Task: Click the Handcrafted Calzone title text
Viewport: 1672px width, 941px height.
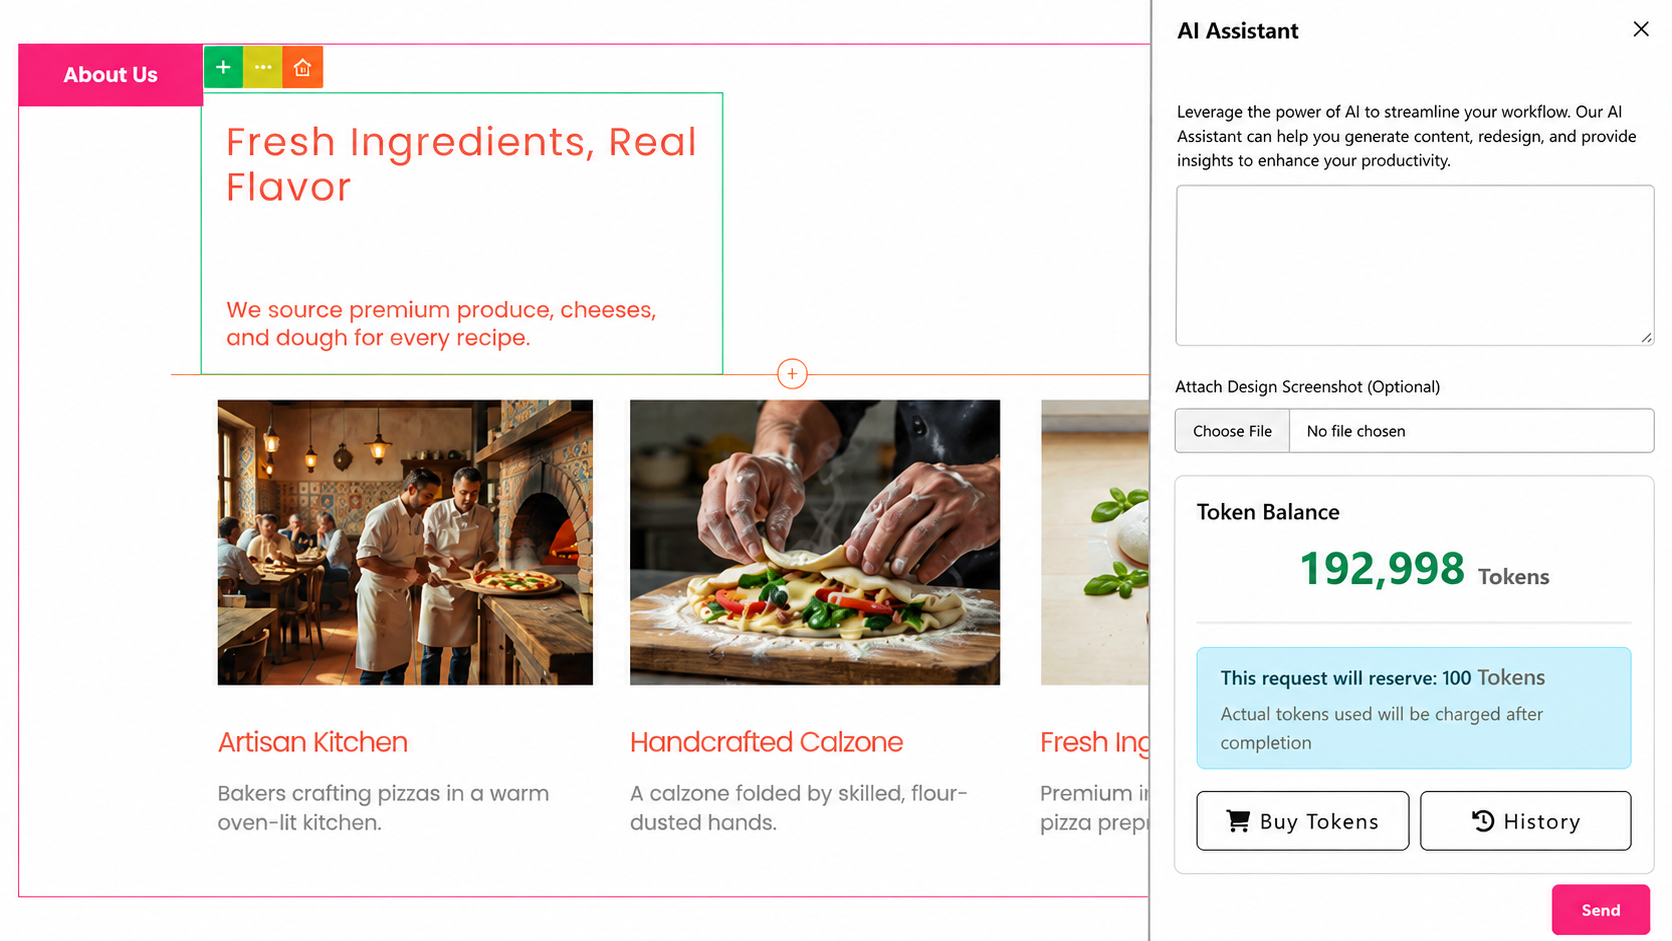Action: click(766, 742)
